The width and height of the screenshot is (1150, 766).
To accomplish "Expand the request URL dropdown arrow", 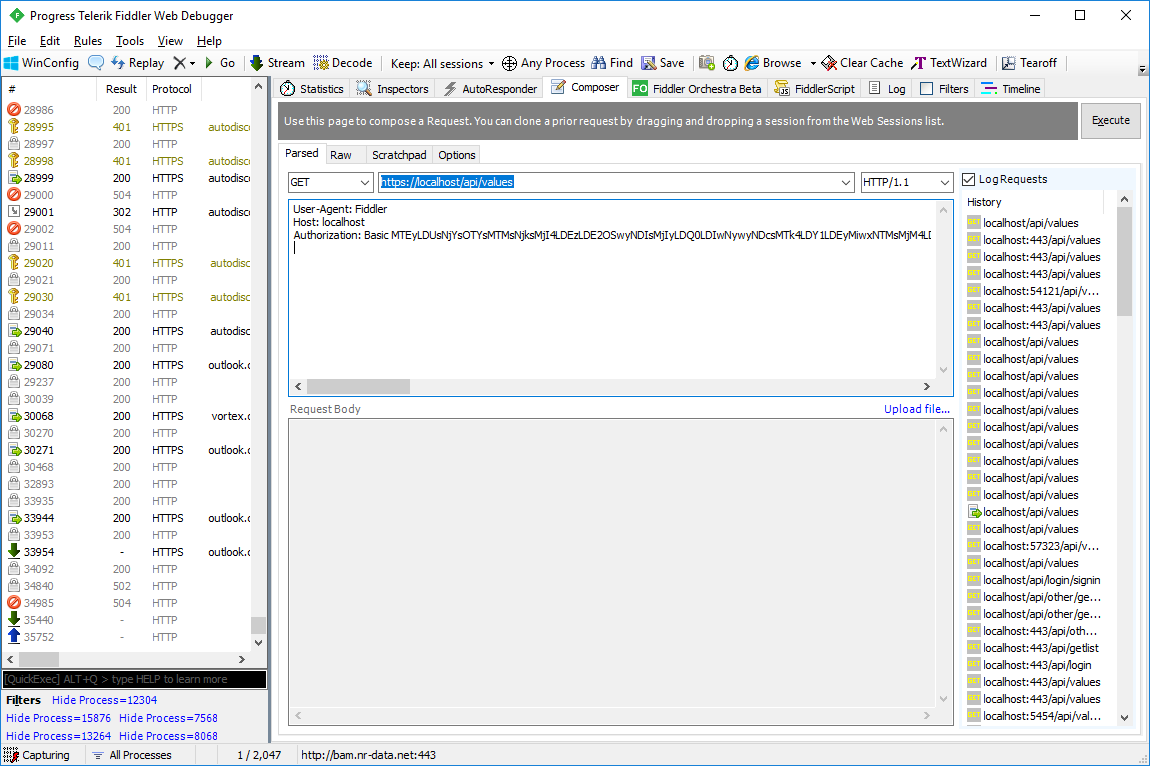I will (846, 182).
